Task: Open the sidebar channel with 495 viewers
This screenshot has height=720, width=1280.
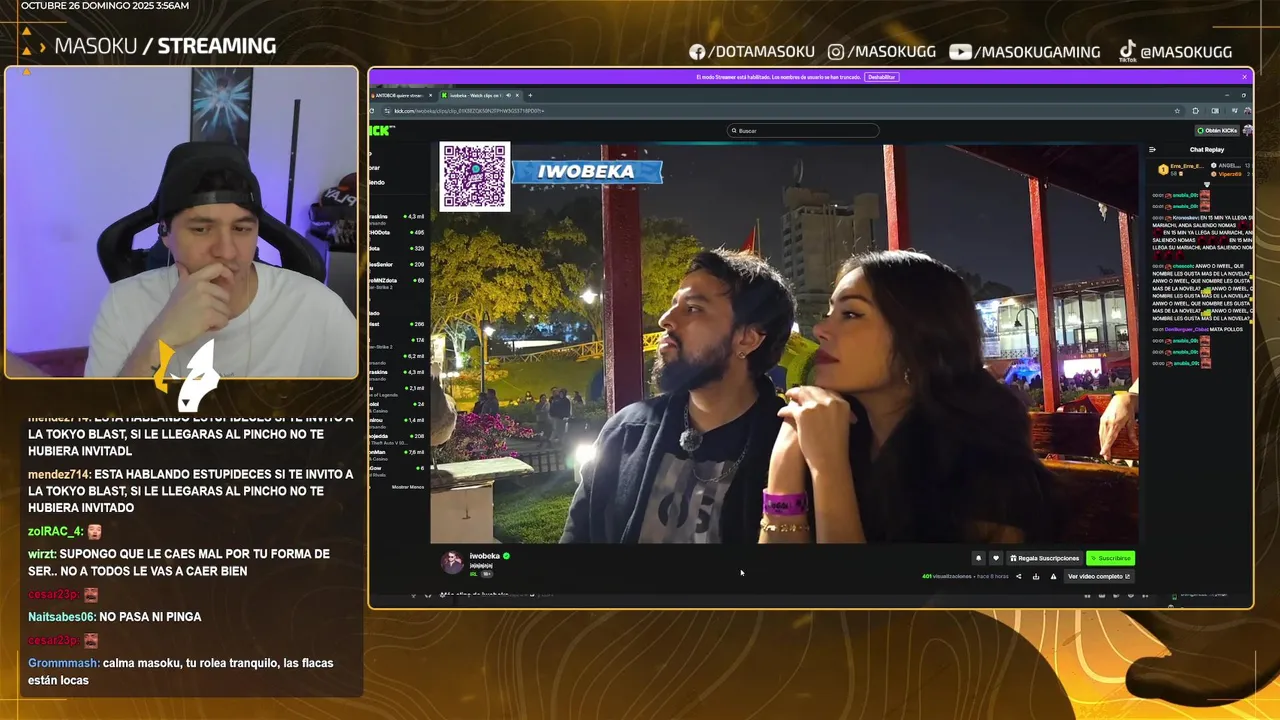Action: 398,232
